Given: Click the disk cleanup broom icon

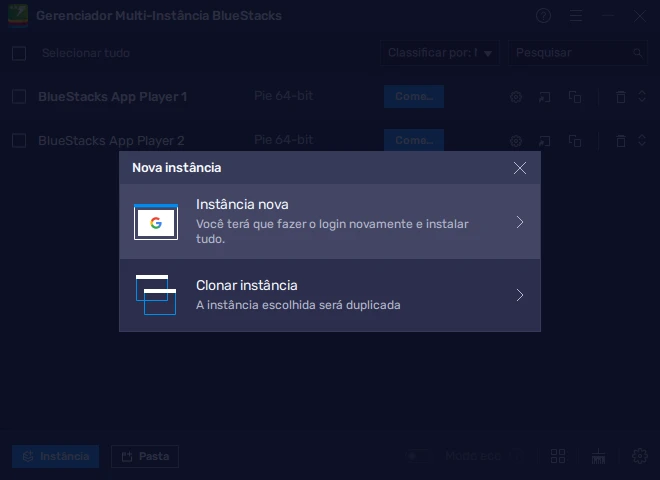Looking at the screenshot, I should (598, 456).
